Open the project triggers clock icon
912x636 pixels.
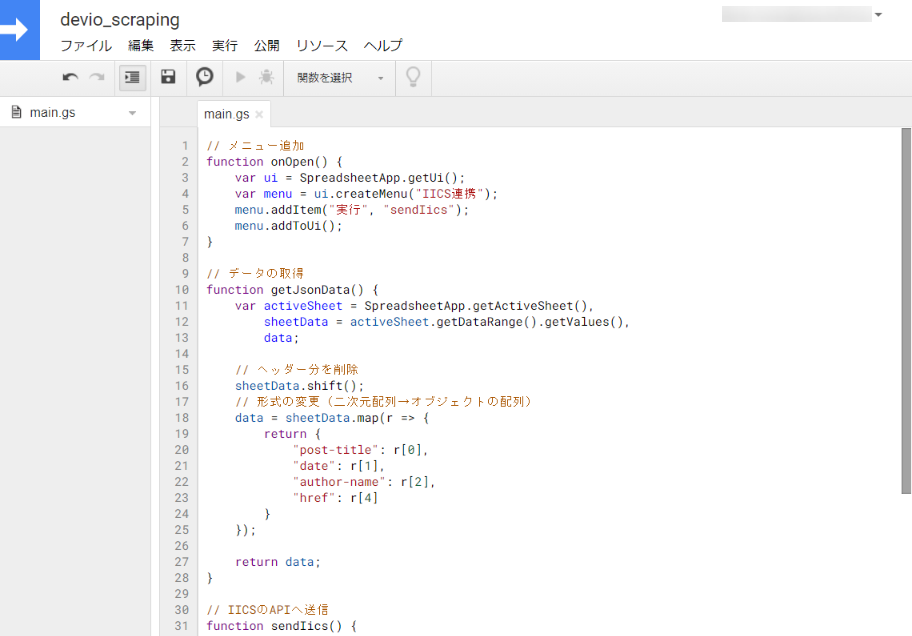[x=204, y=76]
